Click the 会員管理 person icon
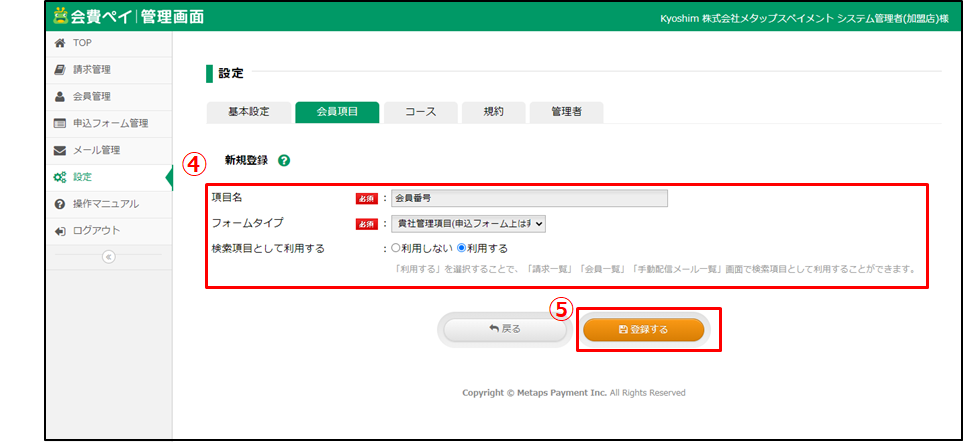Viewport: 963px width, 442px height. (x=60, y=97)
